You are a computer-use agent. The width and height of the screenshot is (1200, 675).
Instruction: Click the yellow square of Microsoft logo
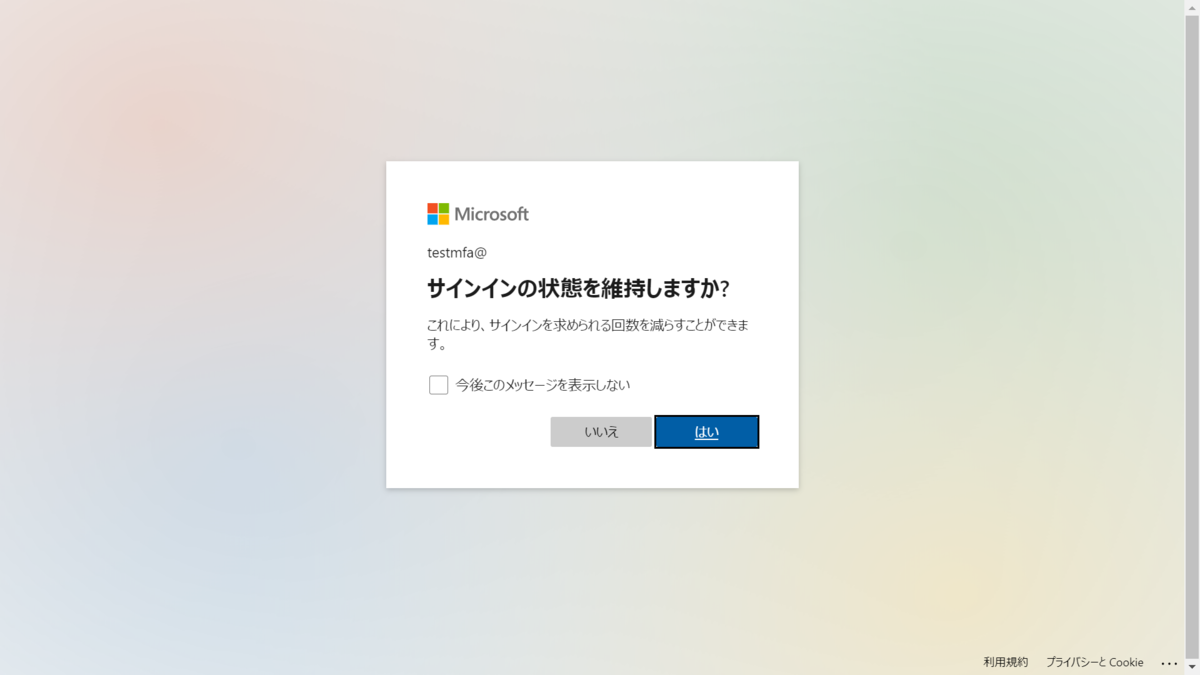pyautogui.click(x=444, y=220)
